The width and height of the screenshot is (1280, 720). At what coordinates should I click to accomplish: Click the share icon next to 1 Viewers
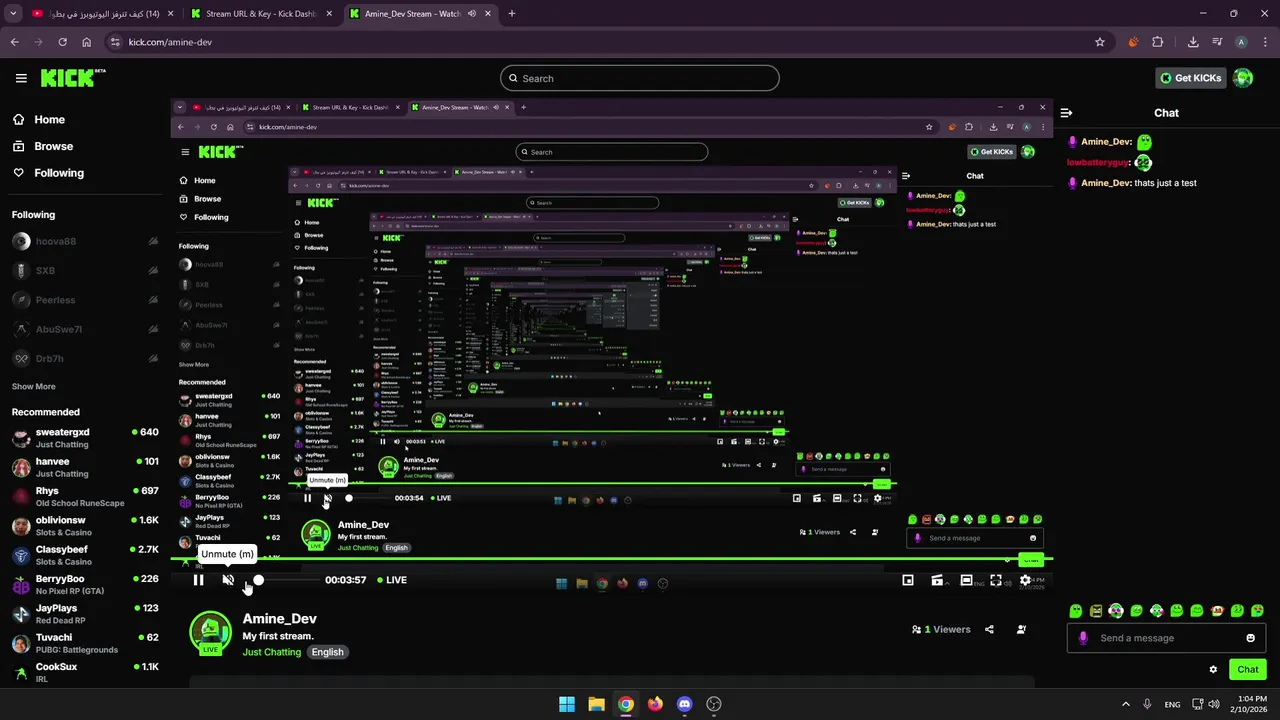click(989, 630)
